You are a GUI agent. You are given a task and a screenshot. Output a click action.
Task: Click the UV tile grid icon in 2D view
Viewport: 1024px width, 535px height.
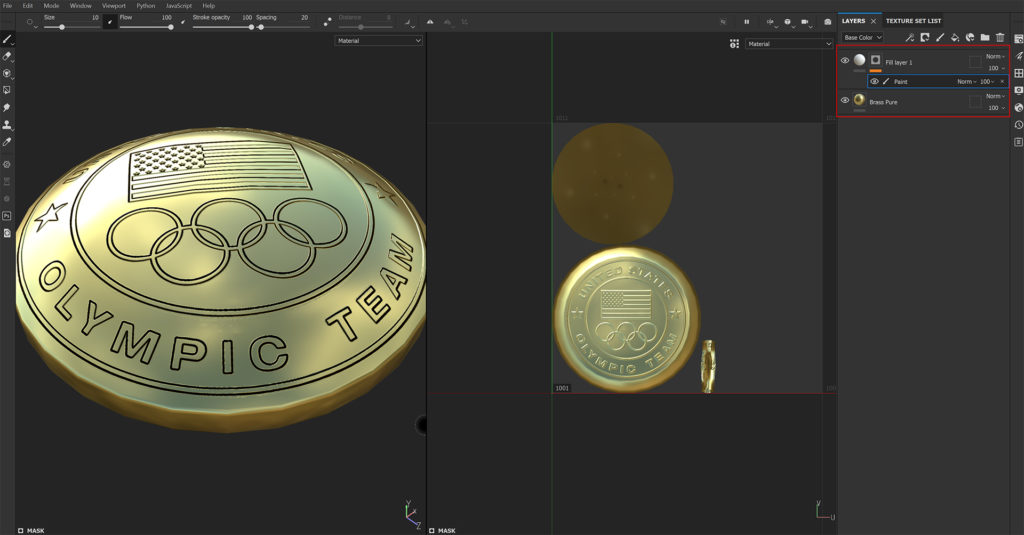pyautogui.click(x=735, y=44)
